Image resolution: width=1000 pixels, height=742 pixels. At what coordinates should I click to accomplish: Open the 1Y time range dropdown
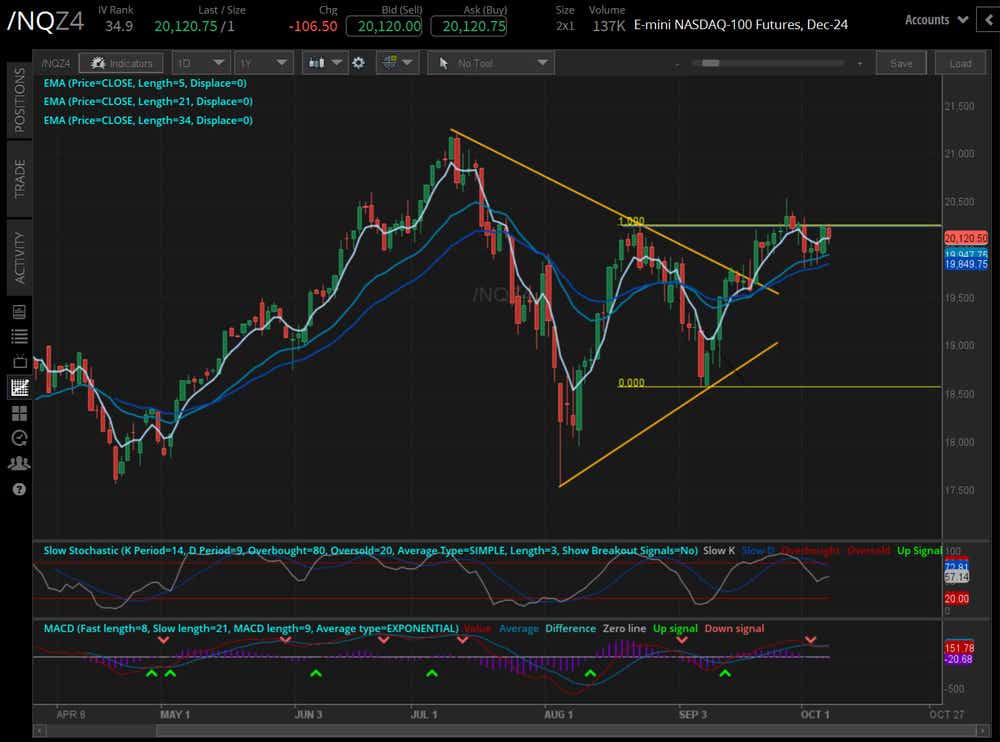pos(263,63)
